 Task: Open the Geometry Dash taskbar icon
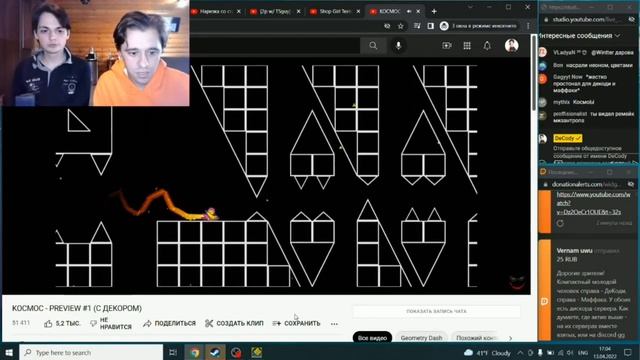256,352
